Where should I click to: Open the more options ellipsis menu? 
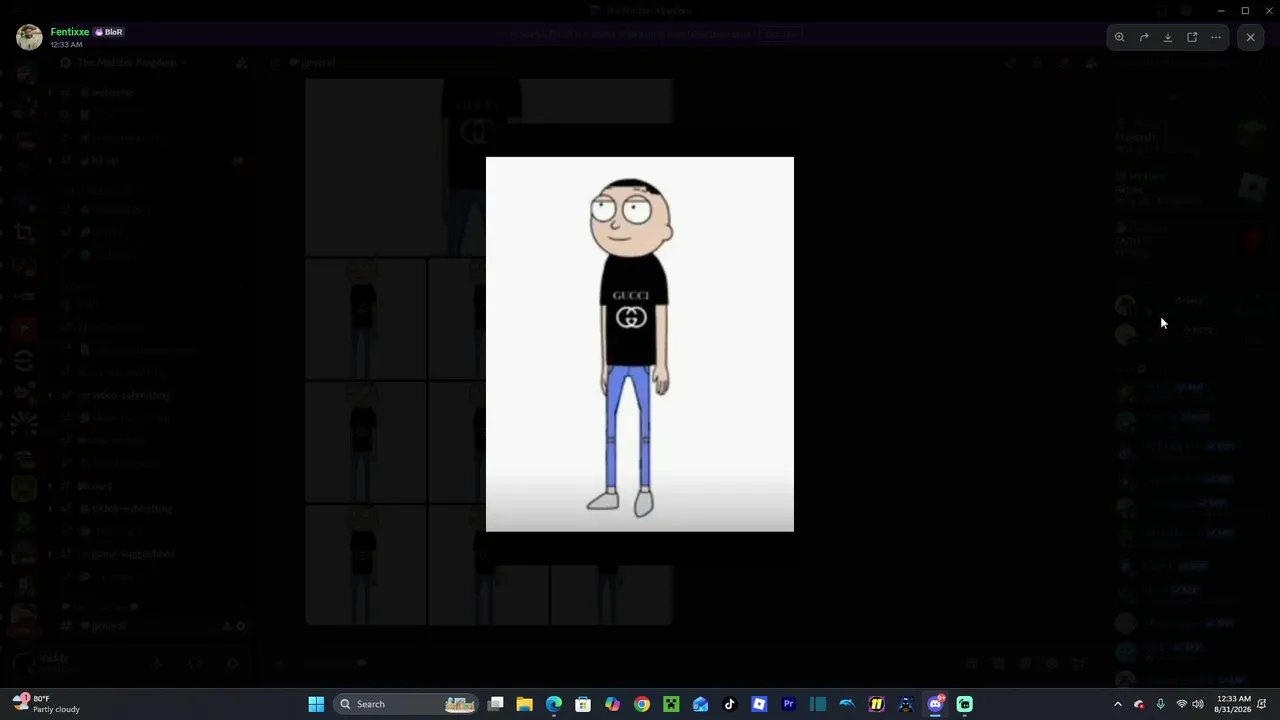click(1216, 38)
